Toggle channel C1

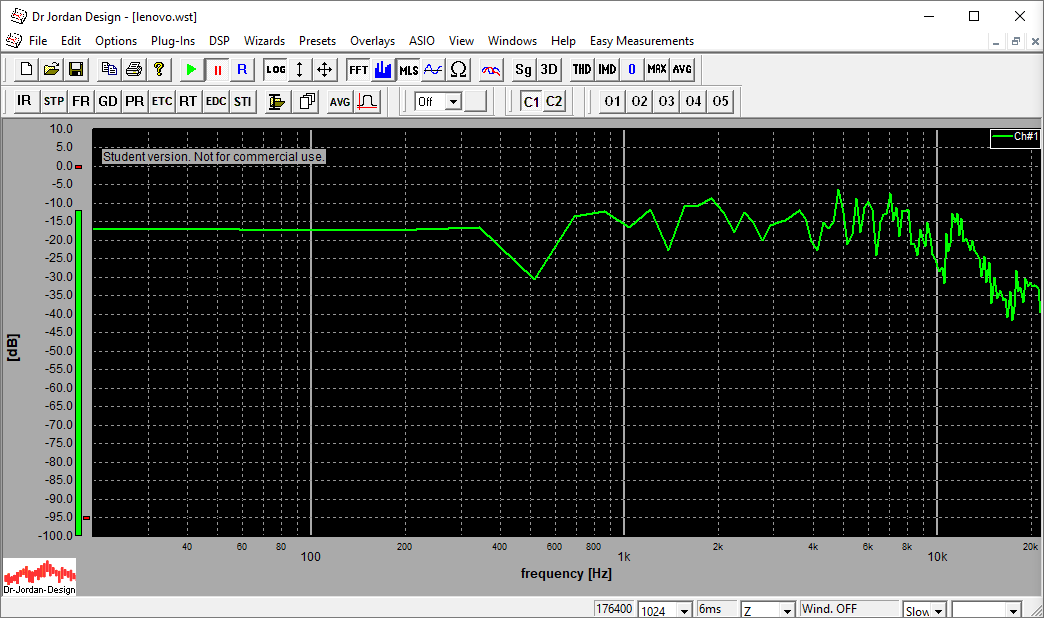pyautogui.click(x=531, y=101)
